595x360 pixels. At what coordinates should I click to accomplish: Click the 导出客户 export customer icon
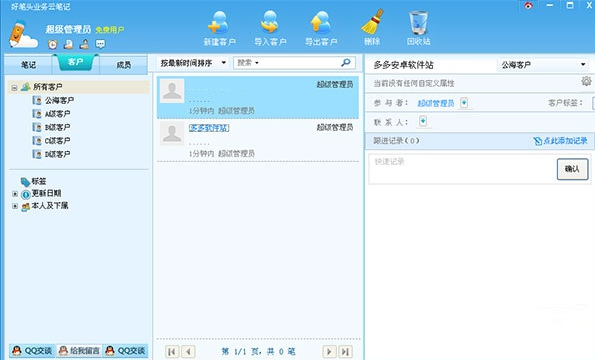(321, 23)
